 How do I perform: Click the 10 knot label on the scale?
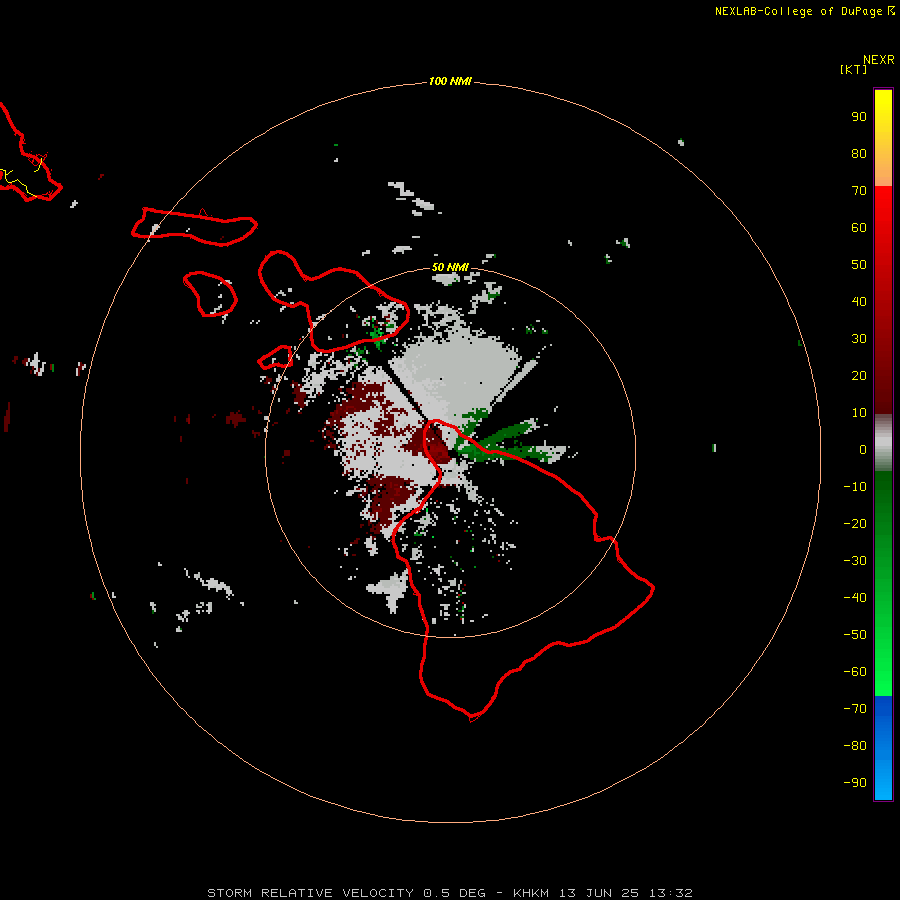coord(859,413)
